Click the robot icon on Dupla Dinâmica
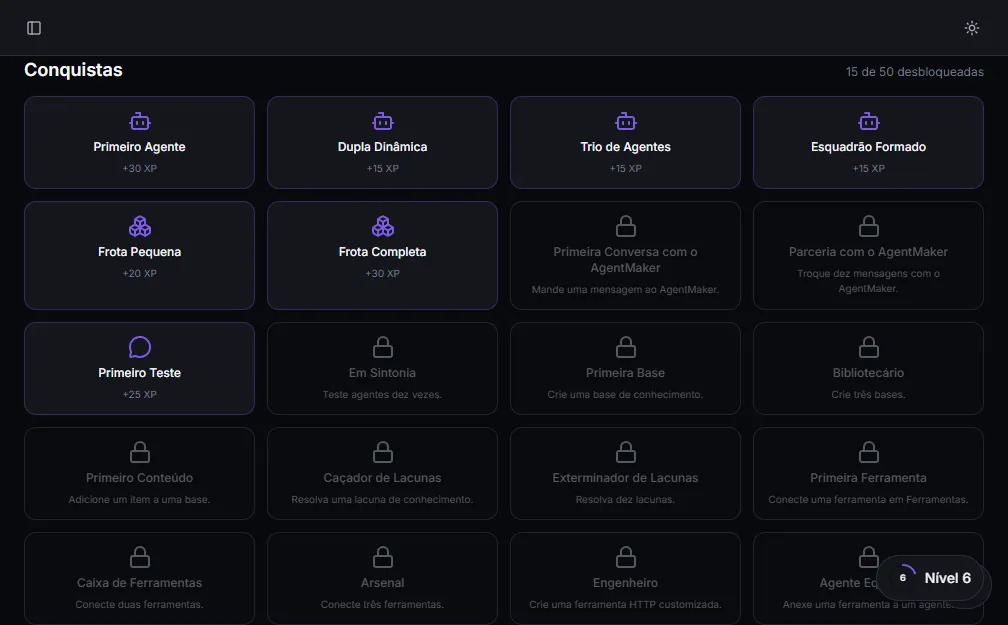Image resolution: width=1008 pixels, height=625 pixels. [x=382, y=121]
